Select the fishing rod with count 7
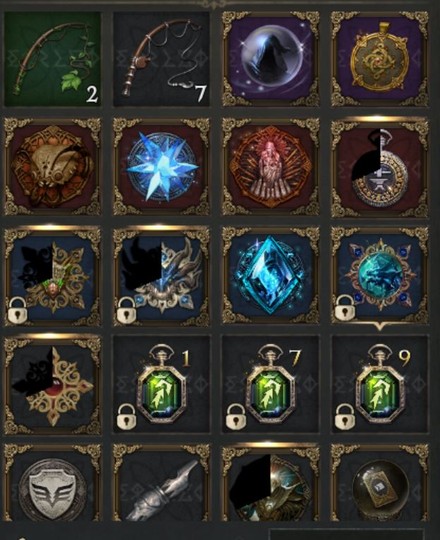440x540 pixels. pos(161,59)
